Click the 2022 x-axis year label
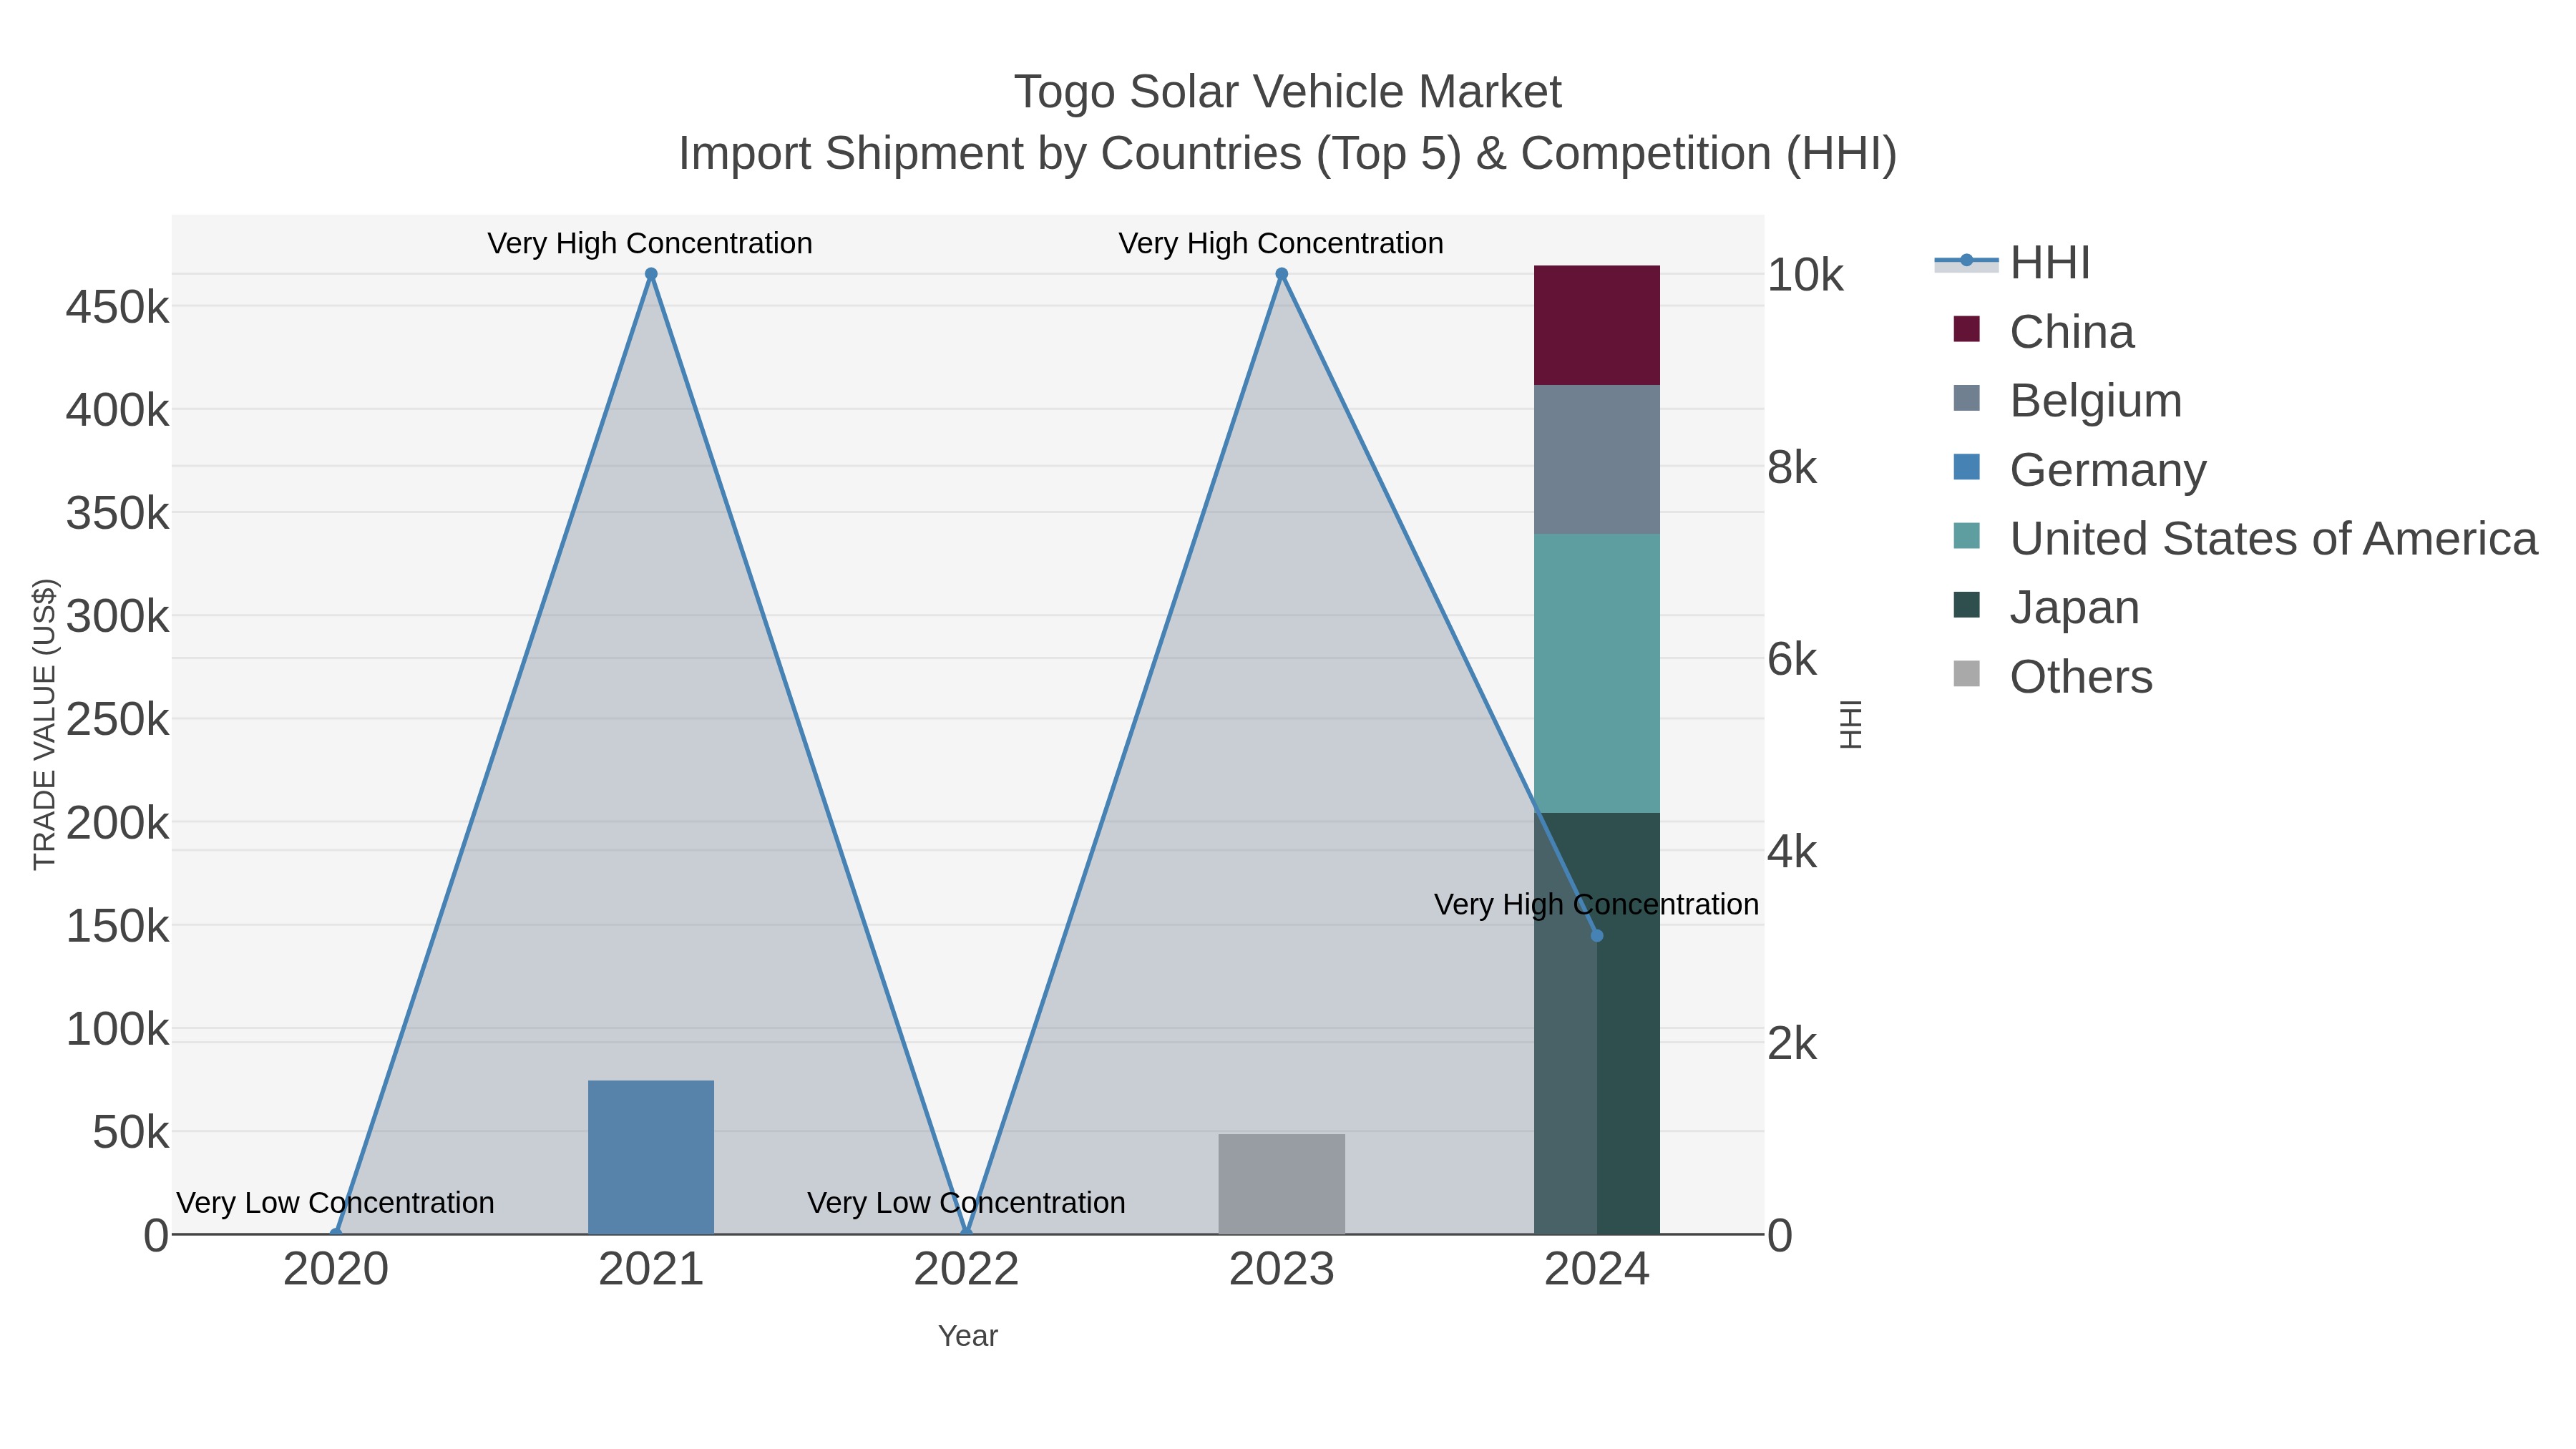 [966, 1270]
